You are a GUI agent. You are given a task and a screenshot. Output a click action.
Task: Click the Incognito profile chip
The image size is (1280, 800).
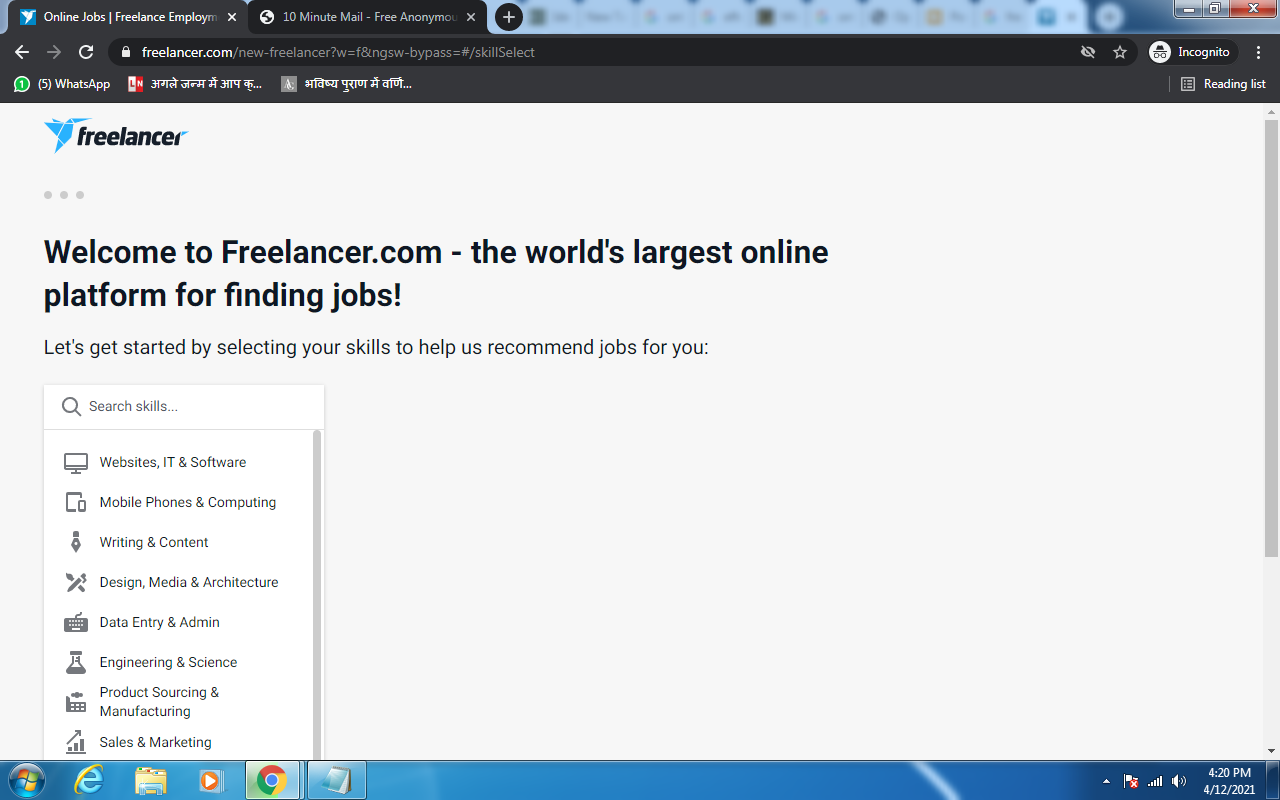(1193, 52)
